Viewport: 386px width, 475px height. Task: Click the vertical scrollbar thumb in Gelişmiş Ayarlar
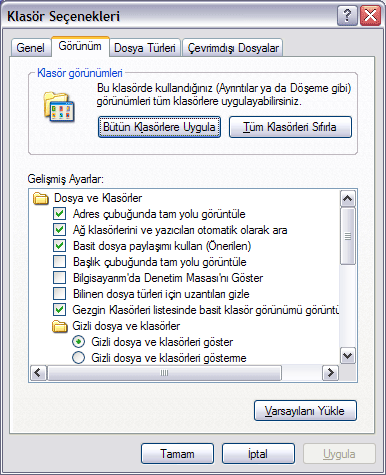tap(348, 236)
